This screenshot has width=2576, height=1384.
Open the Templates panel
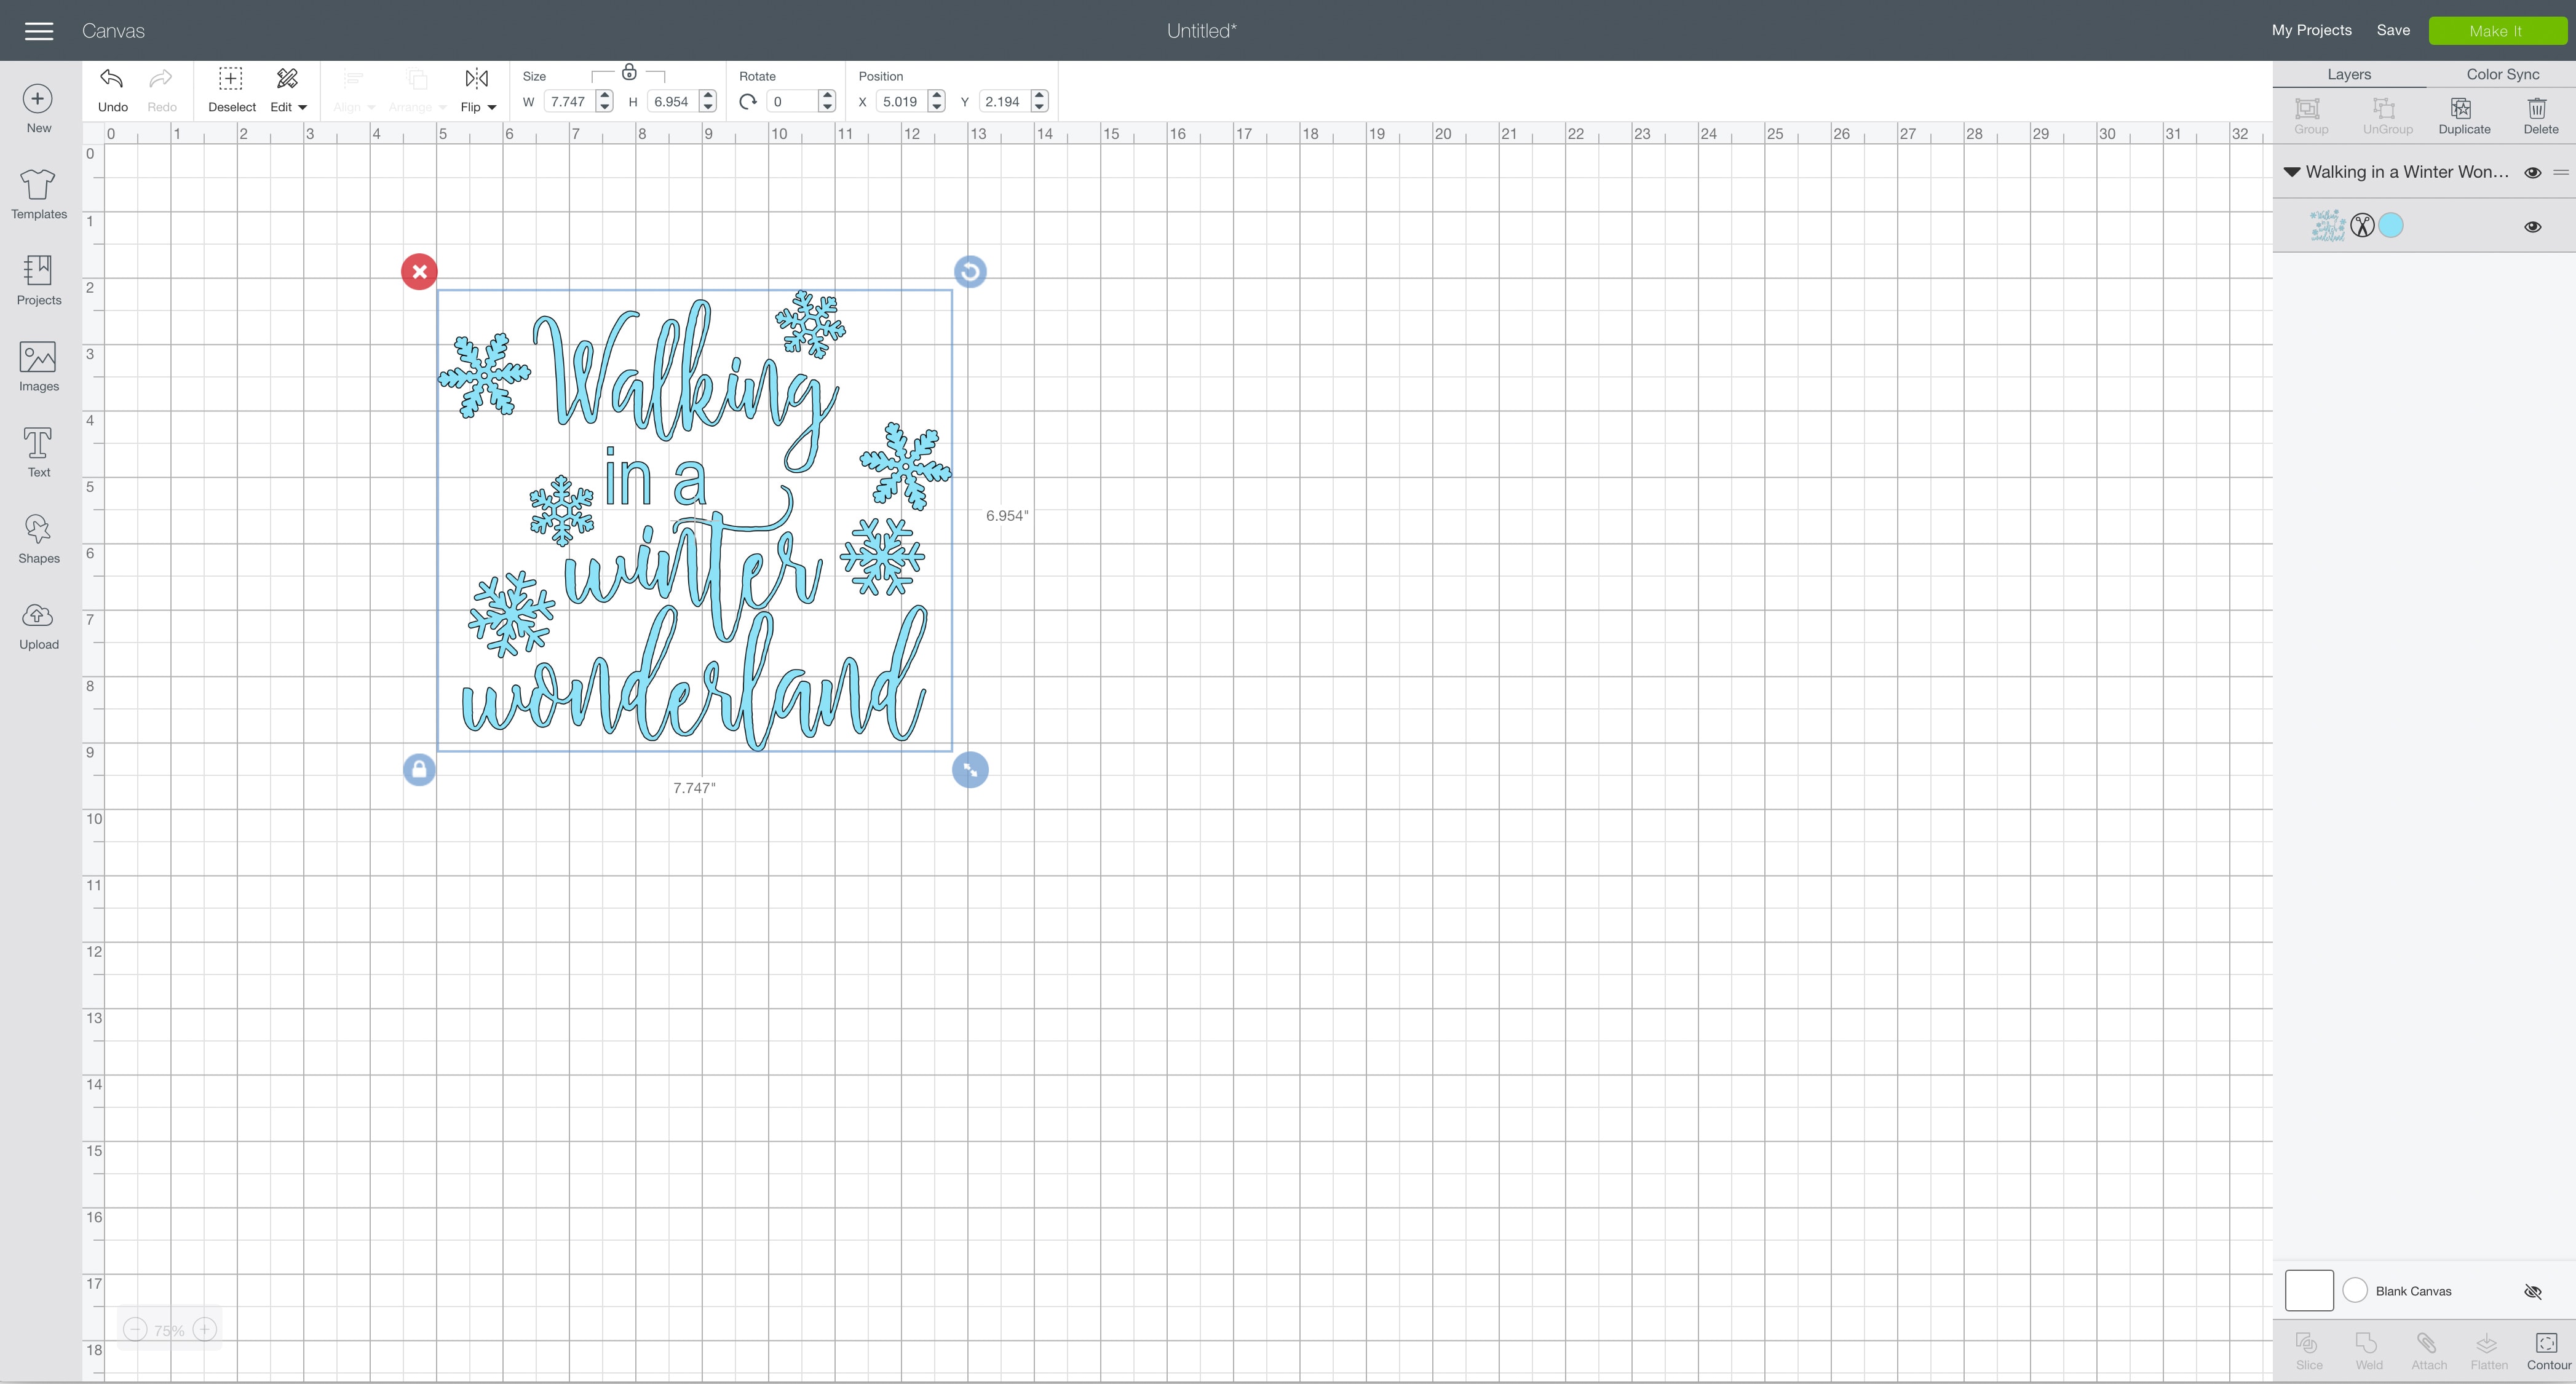[38, 193]
